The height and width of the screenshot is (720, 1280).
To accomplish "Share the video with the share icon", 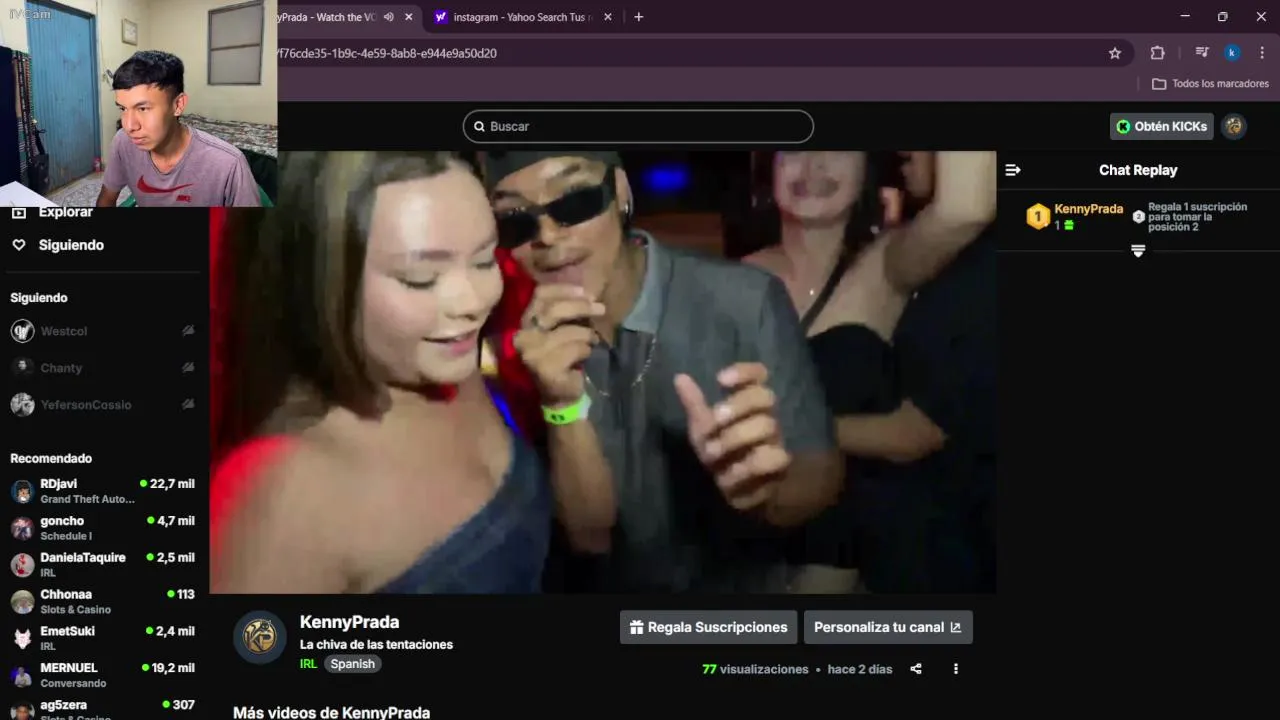I will pos(916,669).
